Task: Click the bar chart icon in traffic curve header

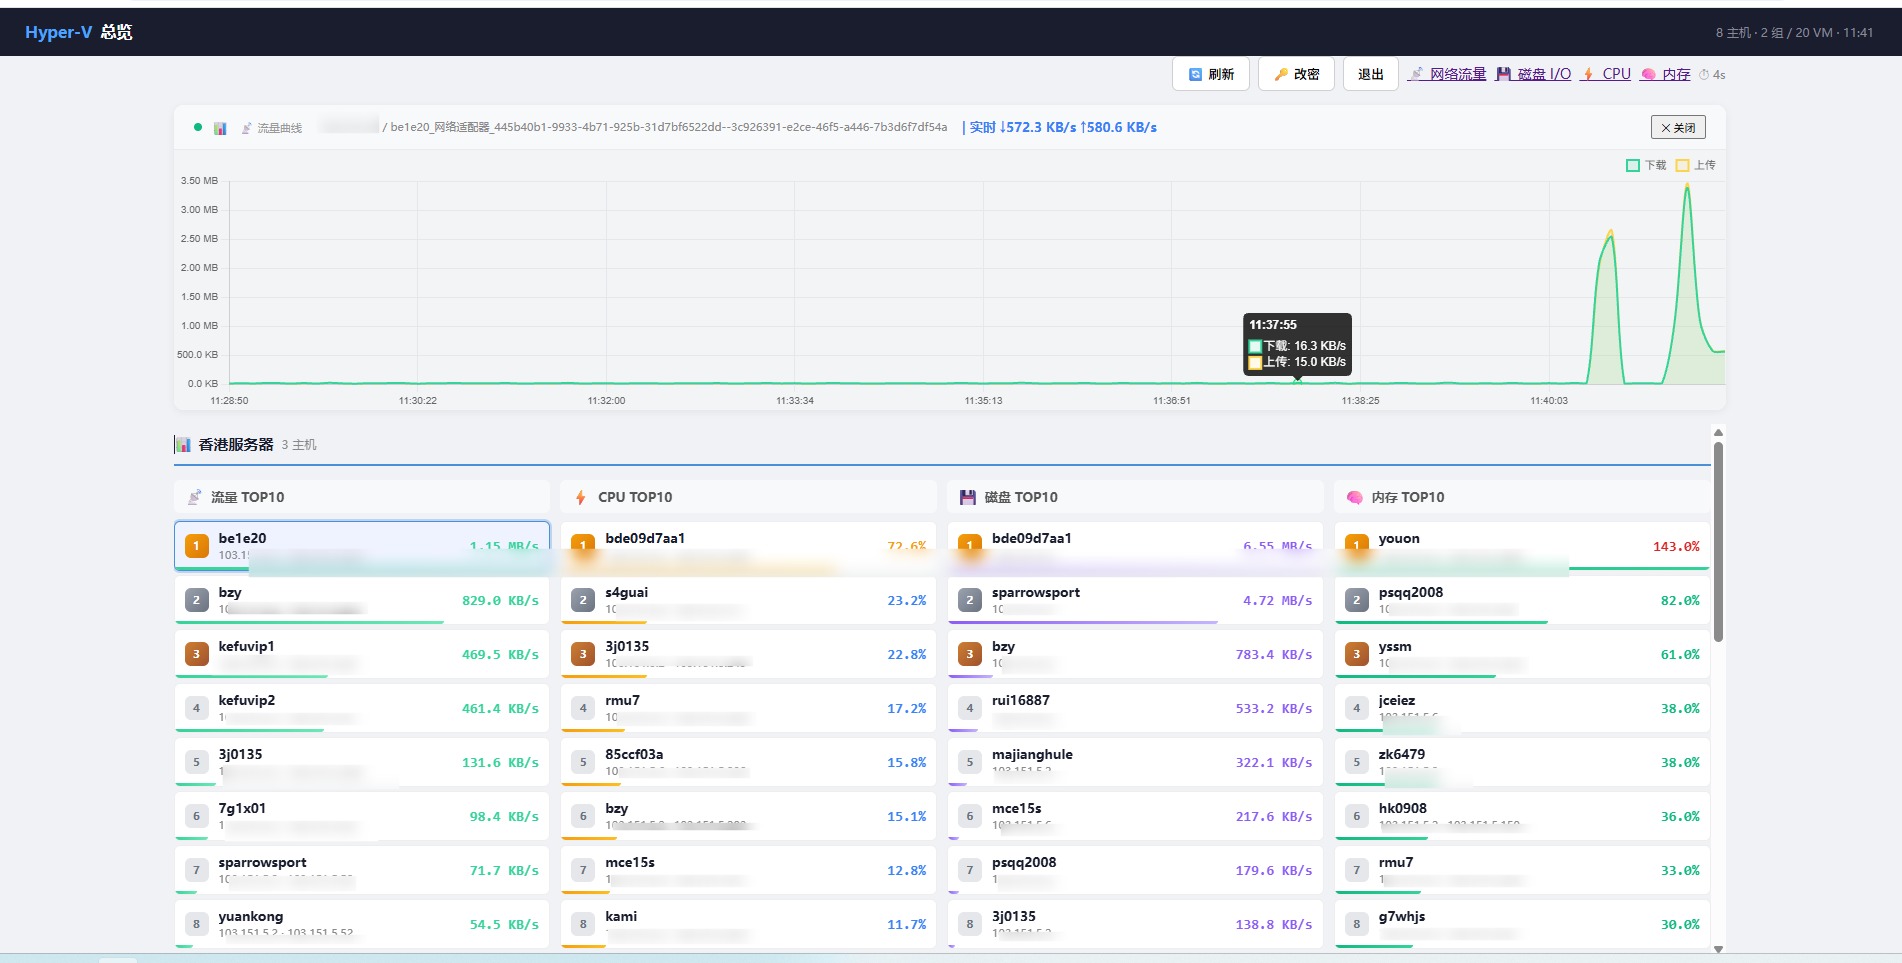Action: pos(220,128)
